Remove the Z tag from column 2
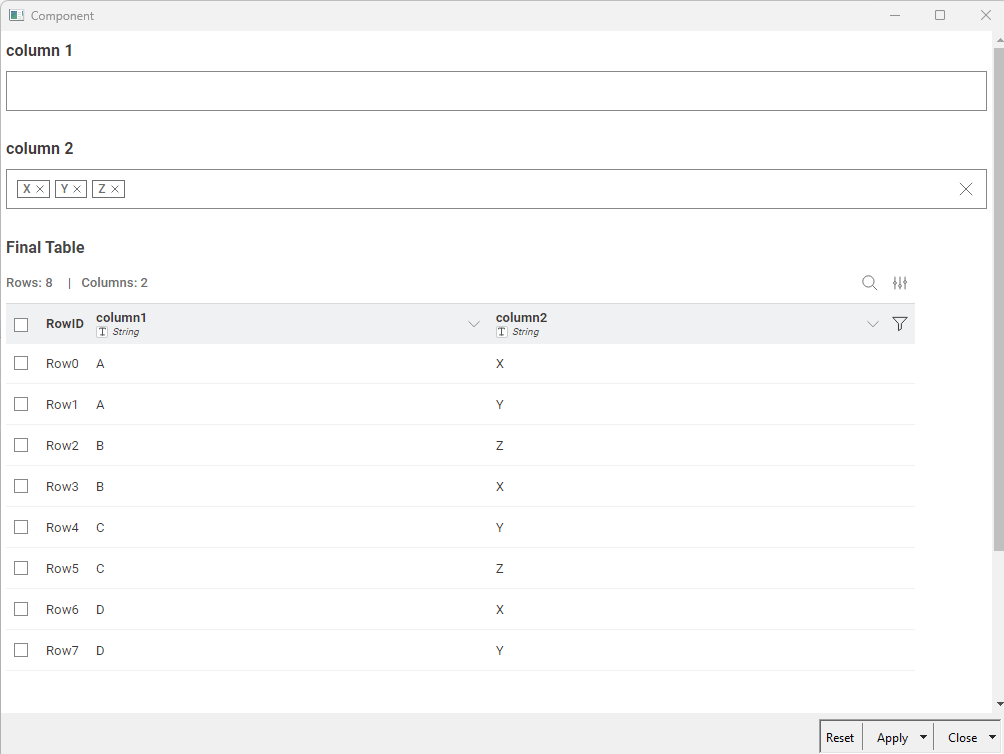The width and height of the screenshot is (1004, 754). click(115, 189)
